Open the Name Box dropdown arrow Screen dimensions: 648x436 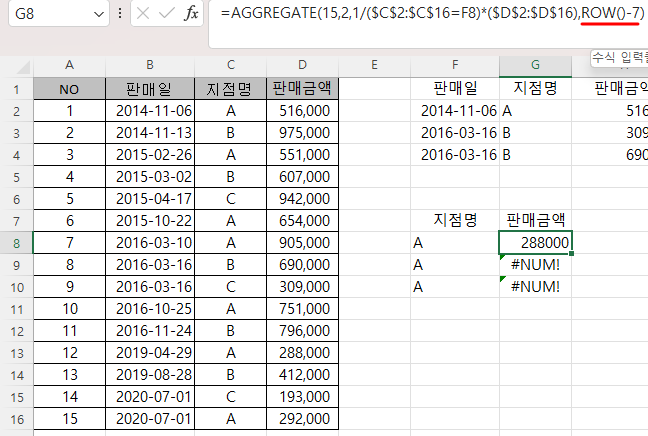(98, 14)
